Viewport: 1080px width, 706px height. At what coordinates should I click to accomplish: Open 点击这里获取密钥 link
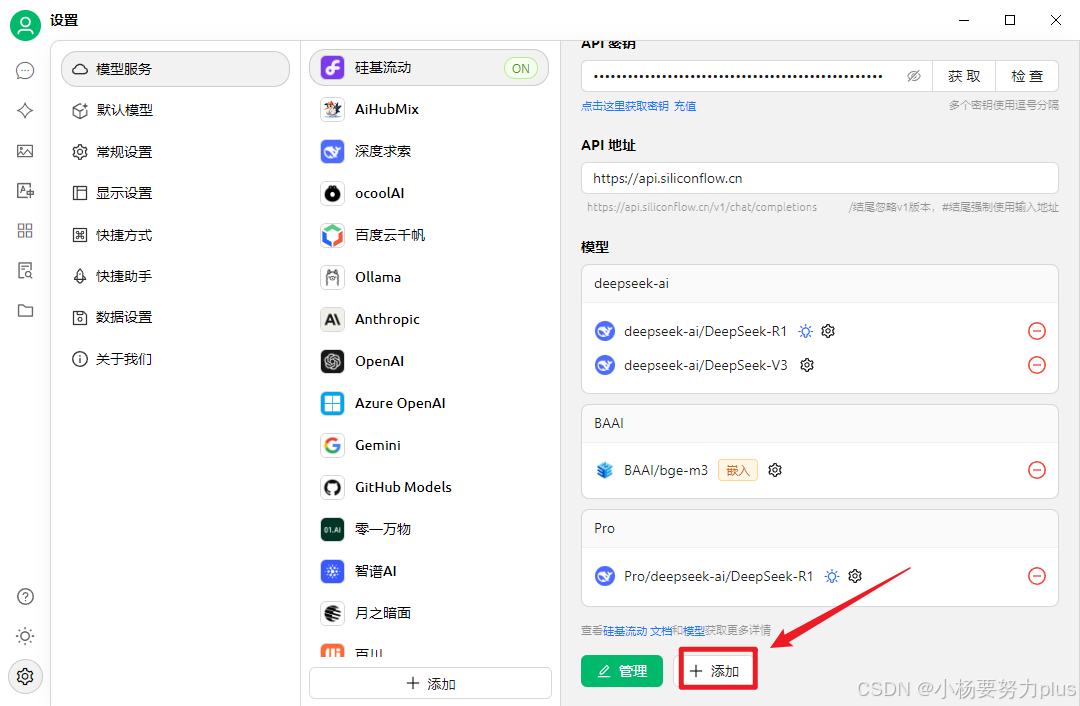tap(625, 106)
